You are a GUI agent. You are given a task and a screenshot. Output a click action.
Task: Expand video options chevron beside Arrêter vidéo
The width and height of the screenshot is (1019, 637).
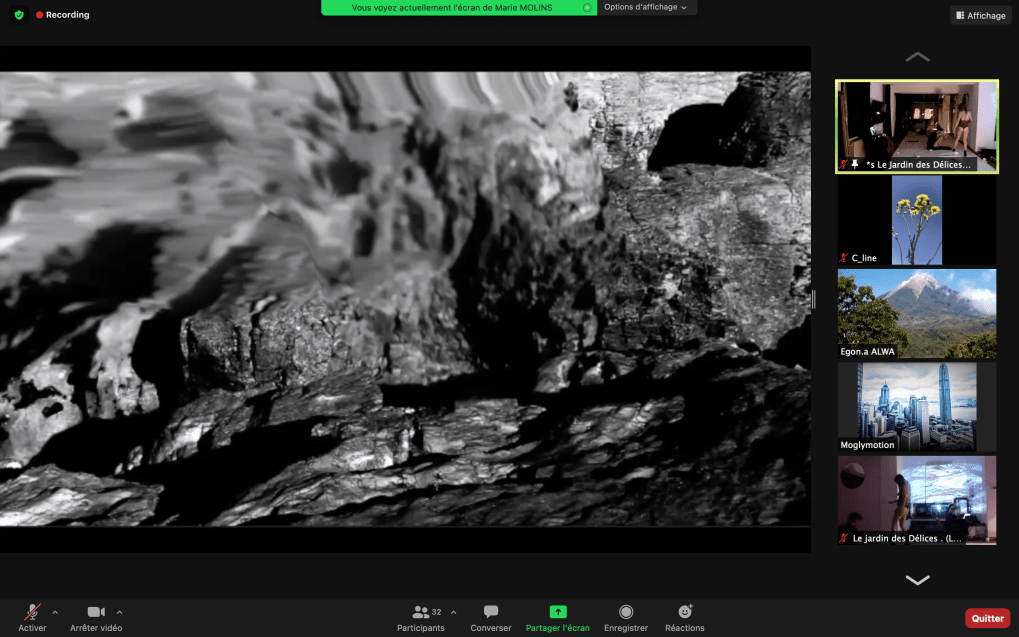[x=120, y=612]
